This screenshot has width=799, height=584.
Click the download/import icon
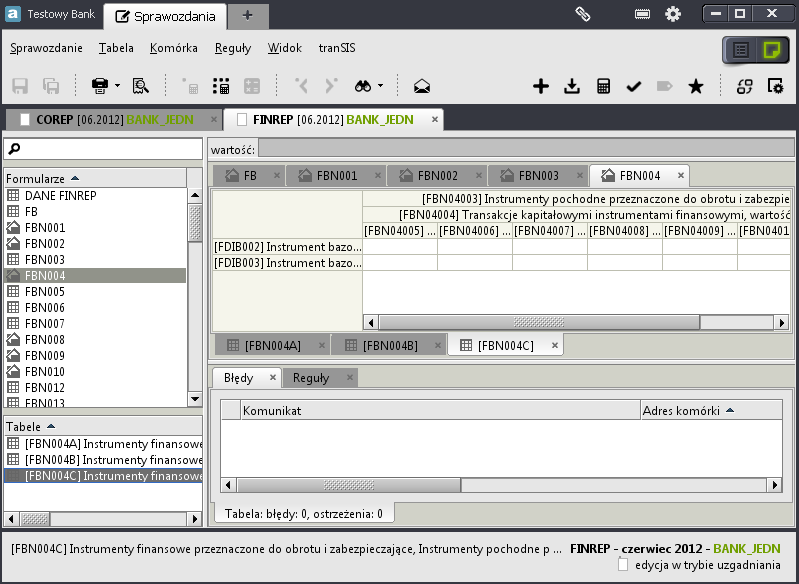[x=572, y=86]
